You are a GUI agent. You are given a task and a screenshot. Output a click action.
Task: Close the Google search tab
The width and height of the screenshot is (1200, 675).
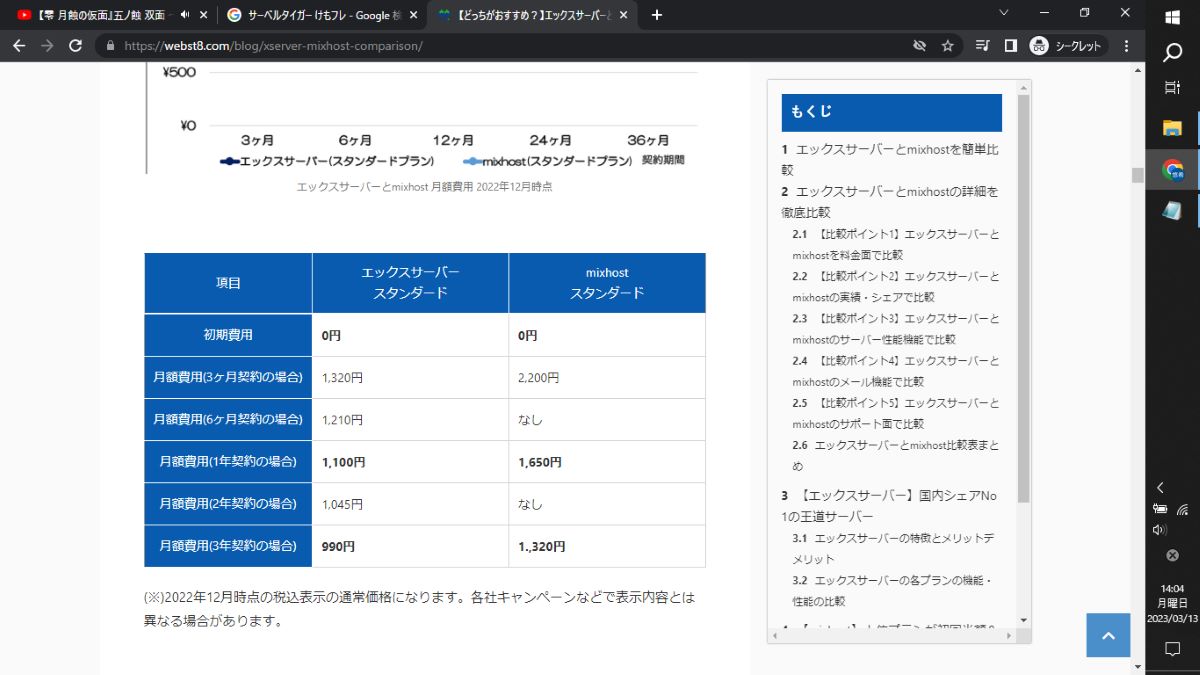(413, 15)
